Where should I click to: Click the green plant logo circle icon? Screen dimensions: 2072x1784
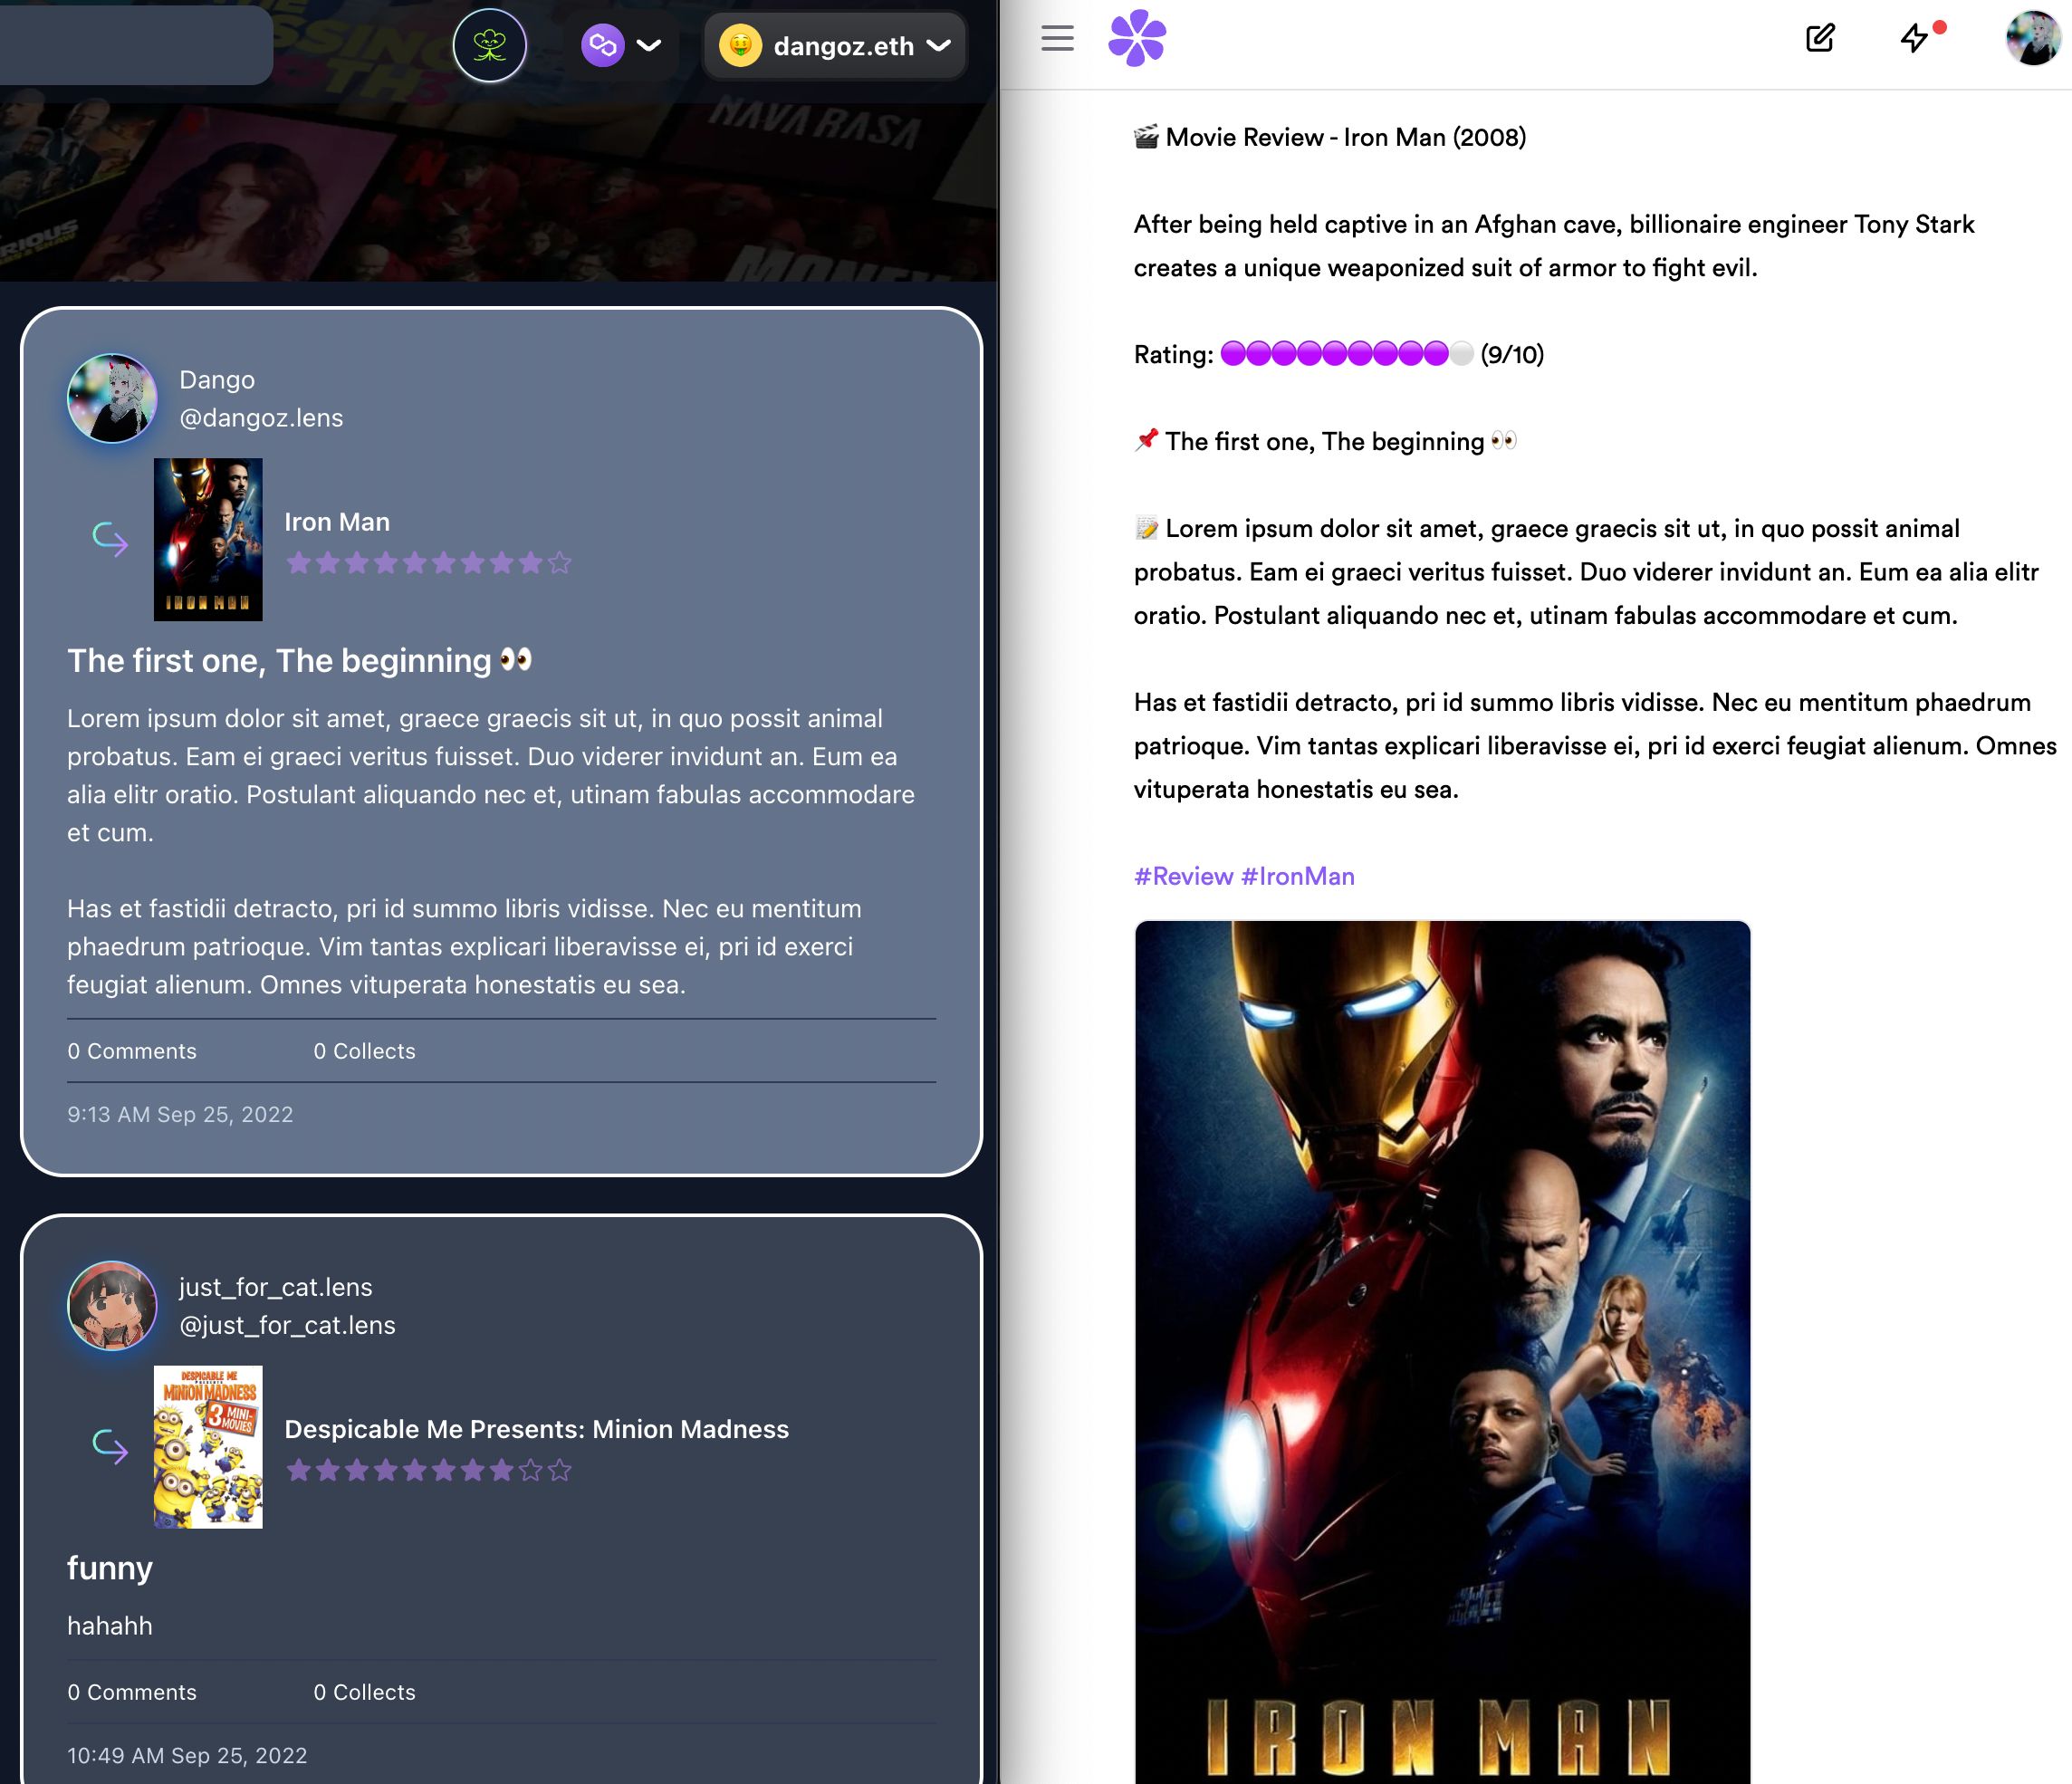pyautogui.click(x=490, y=45)
